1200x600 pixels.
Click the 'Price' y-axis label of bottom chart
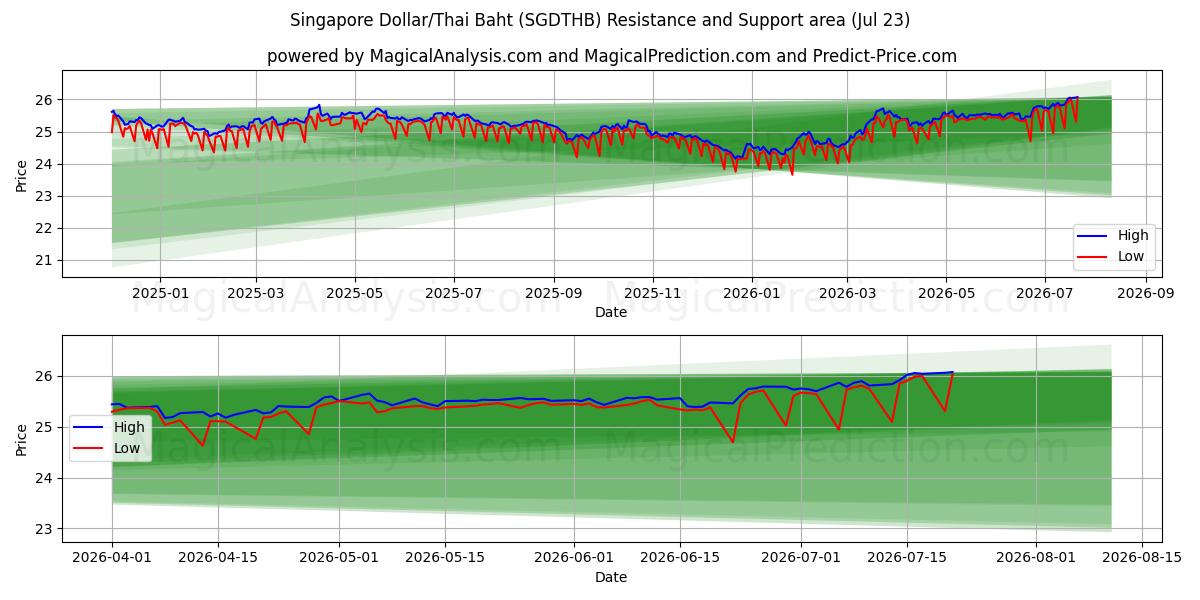point(22,439)
